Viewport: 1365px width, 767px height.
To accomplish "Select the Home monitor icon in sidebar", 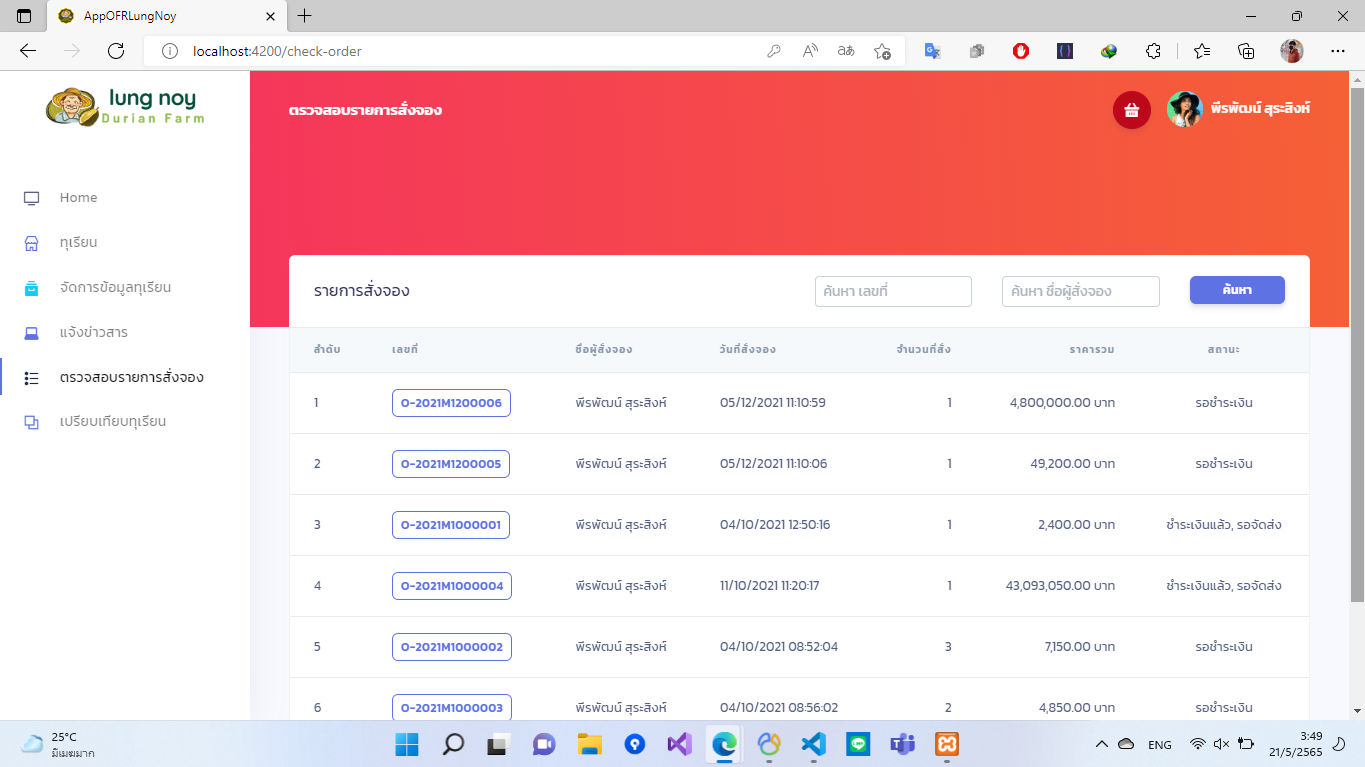I will (x=31, y=198).
